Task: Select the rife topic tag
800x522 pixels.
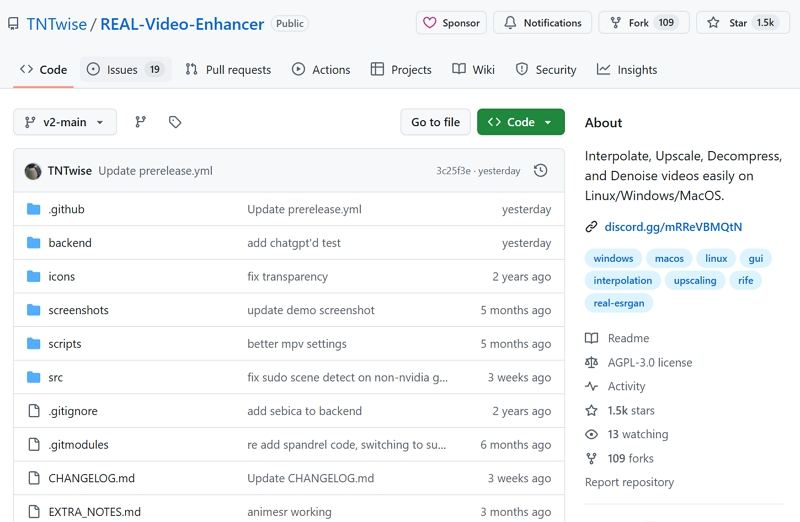Action: (x=745, y=280)
